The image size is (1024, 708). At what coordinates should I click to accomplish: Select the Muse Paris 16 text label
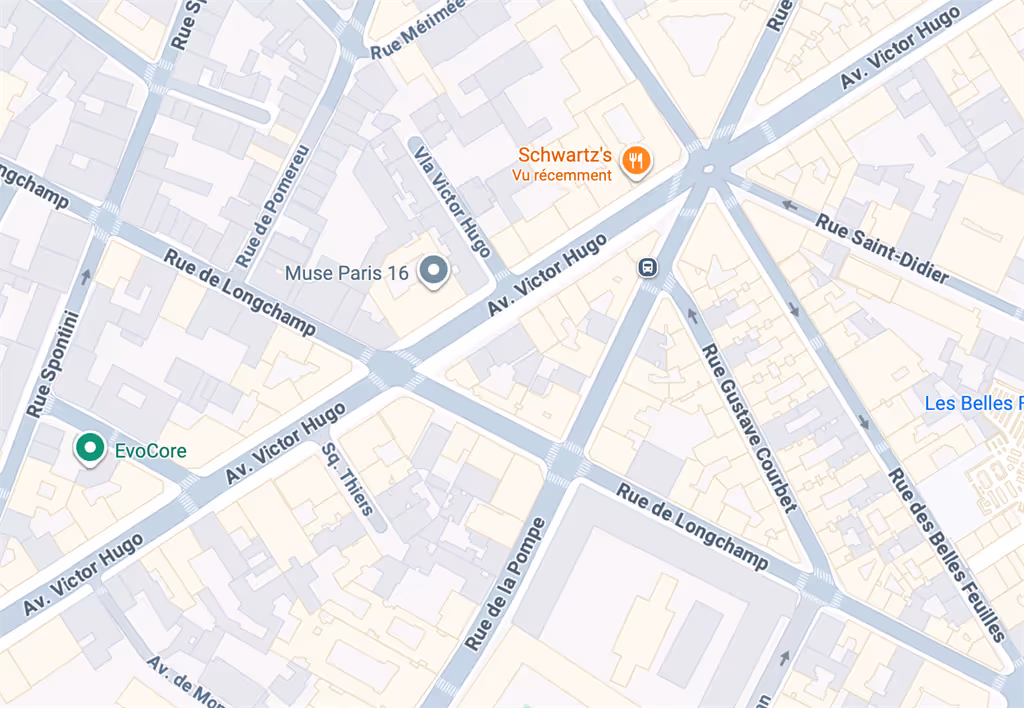[x=346, y=272]
